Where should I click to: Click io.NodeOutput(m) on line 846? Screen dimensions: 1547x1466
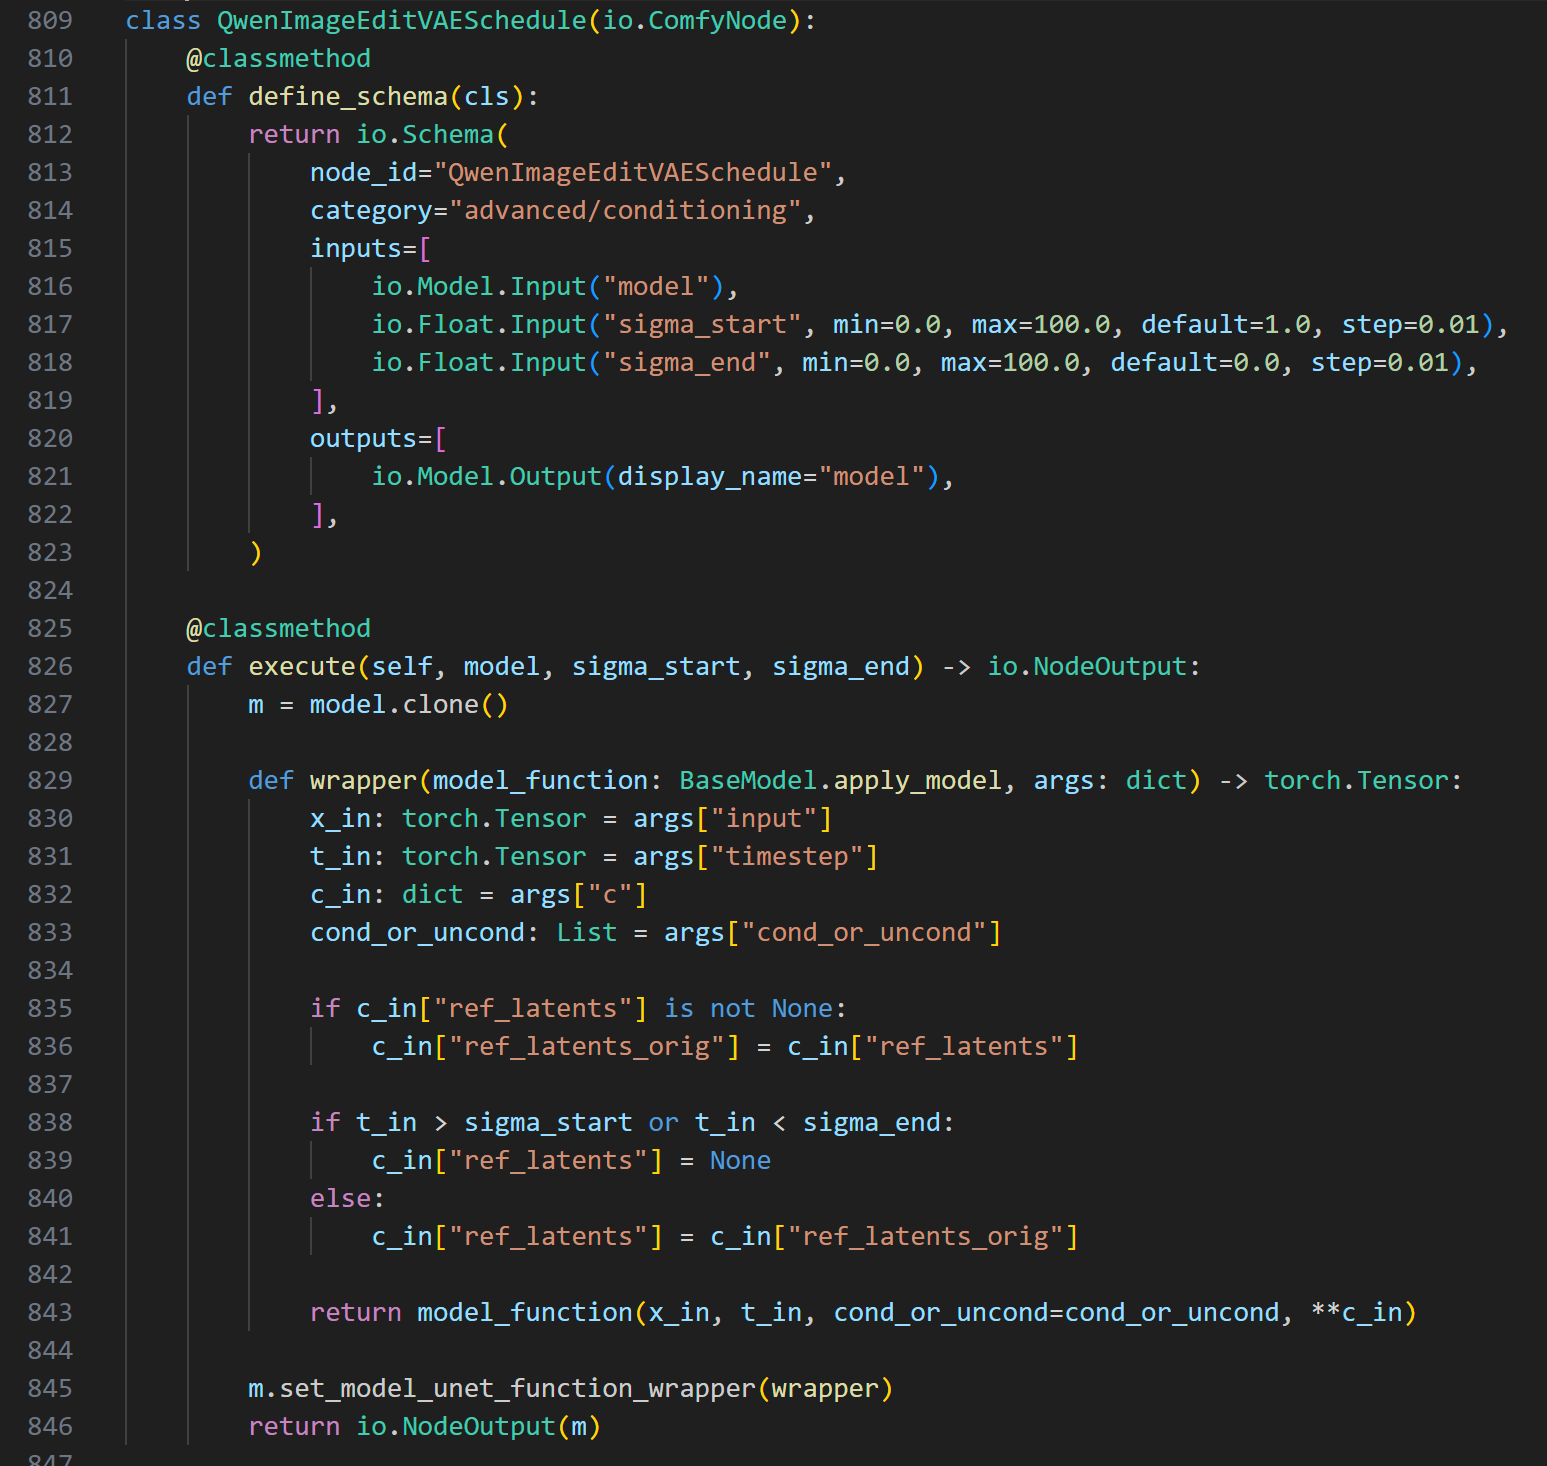[x=479, y=1426]
